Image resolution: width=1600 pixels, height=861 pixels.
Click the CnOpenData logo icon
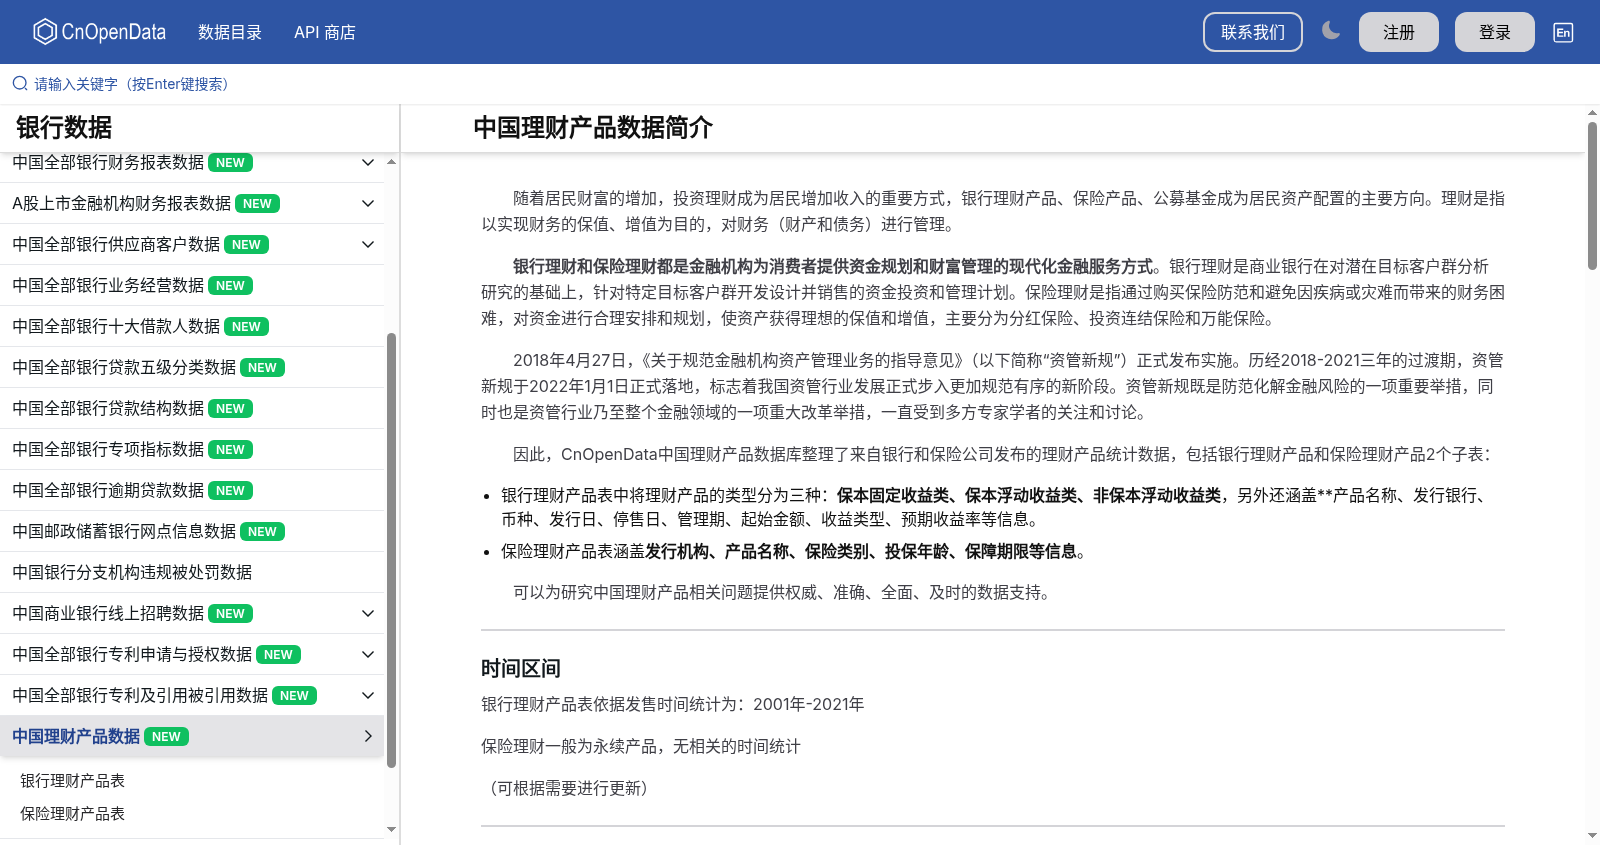coord(45,32)
